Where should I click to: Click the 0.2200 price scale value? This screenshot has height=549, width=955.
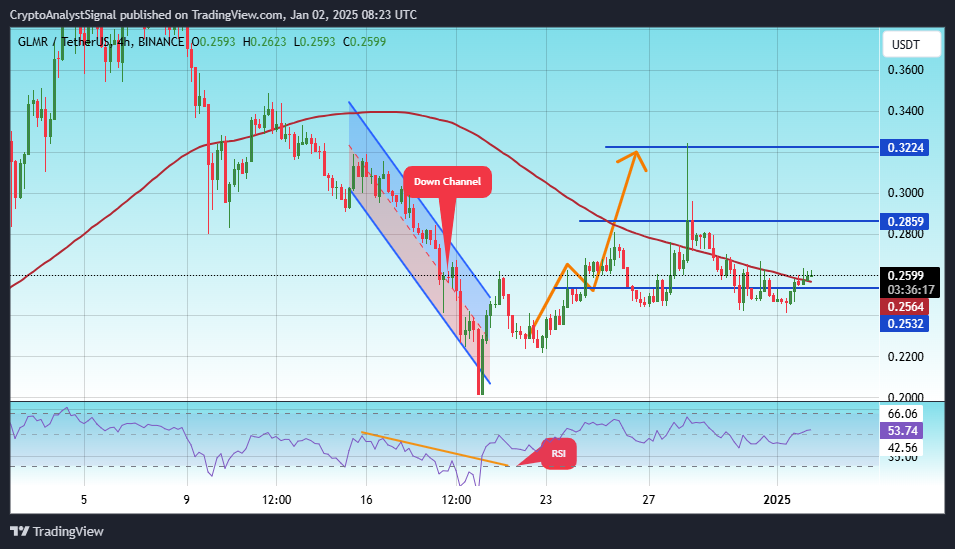(x=906, y=356)
